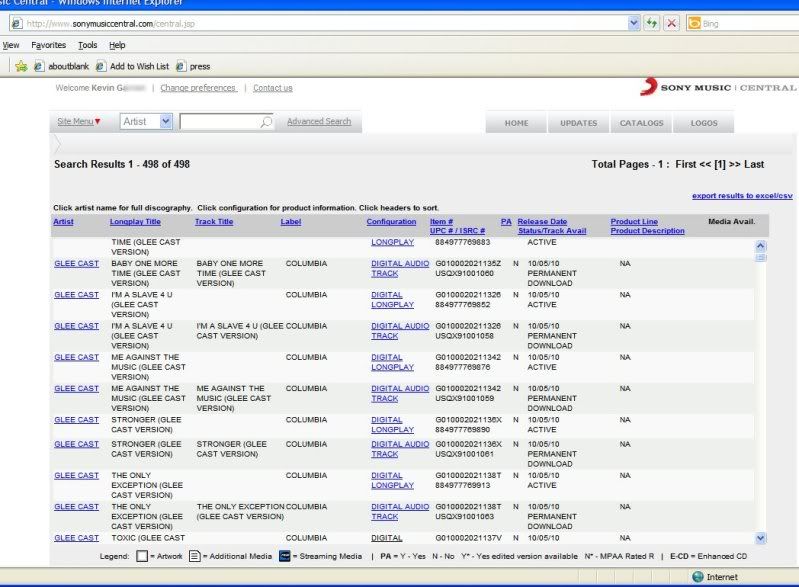Open the aboutblank favorite link
Viewport: 799px width, 587px height.
click(61, 66)
